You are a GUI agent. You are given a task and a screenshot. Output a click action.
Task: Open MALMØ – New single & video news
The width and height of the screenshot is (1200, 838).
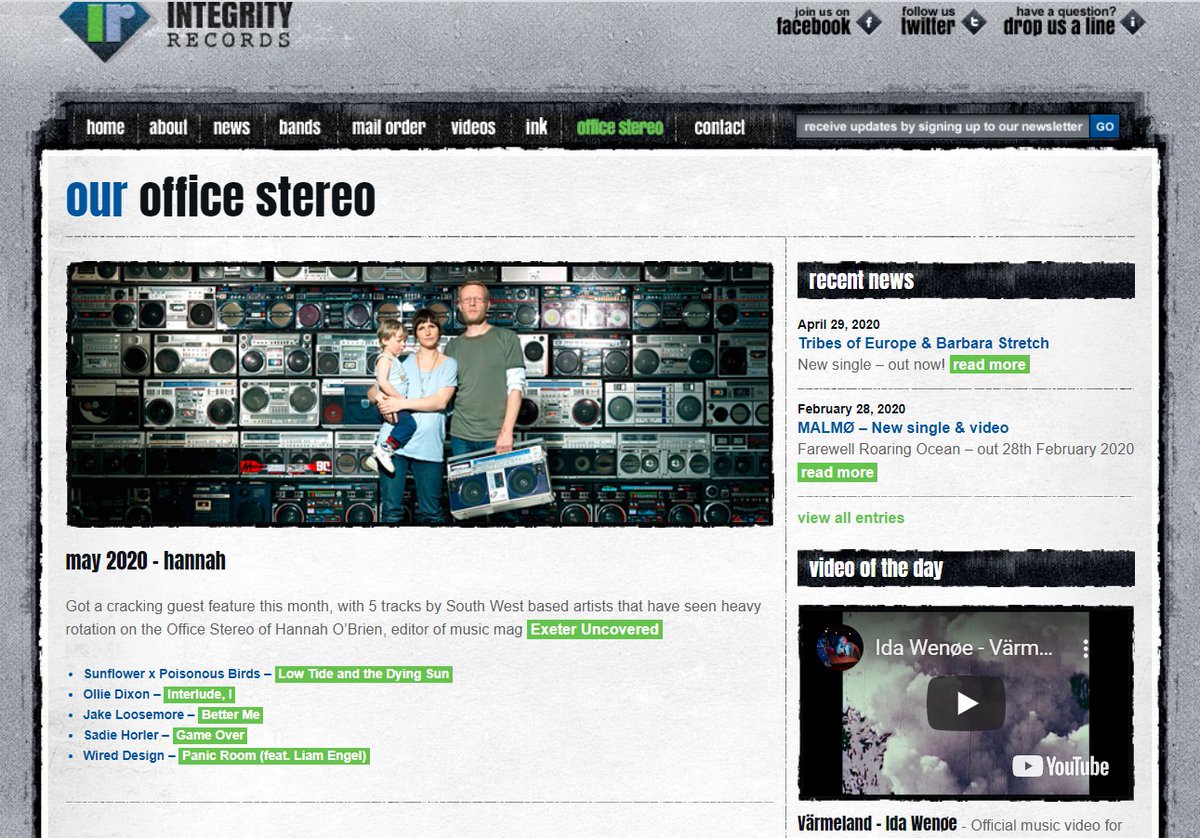click(x=903, y=428)
